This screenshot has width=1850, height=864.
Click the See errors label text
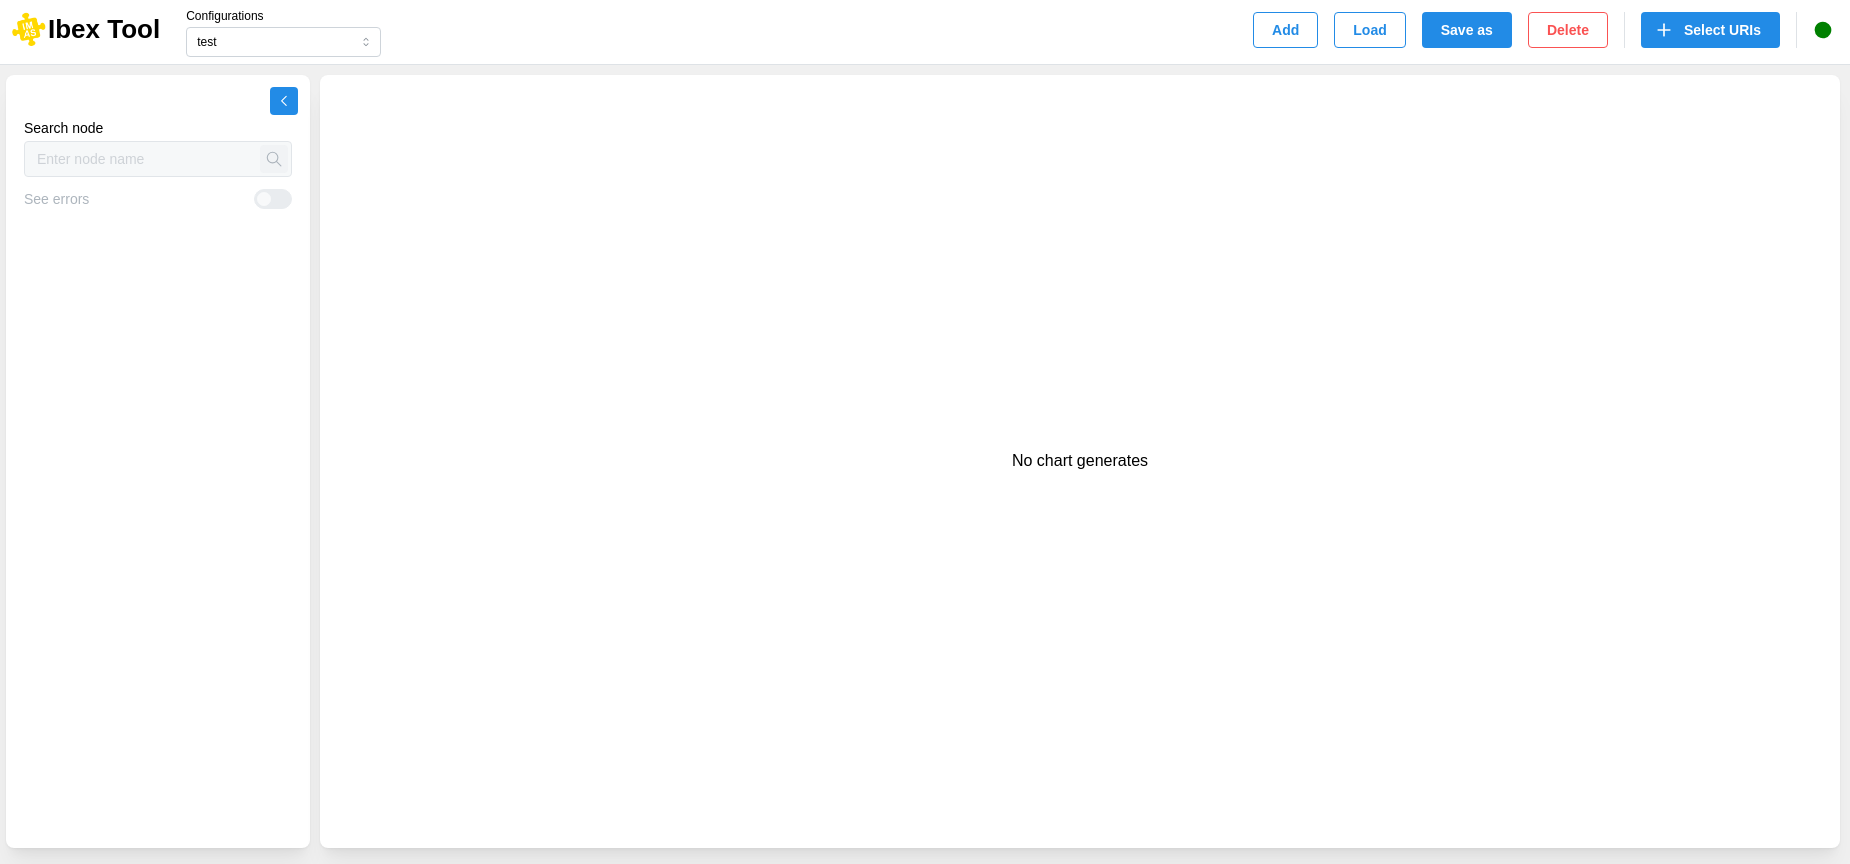[56, 199]
